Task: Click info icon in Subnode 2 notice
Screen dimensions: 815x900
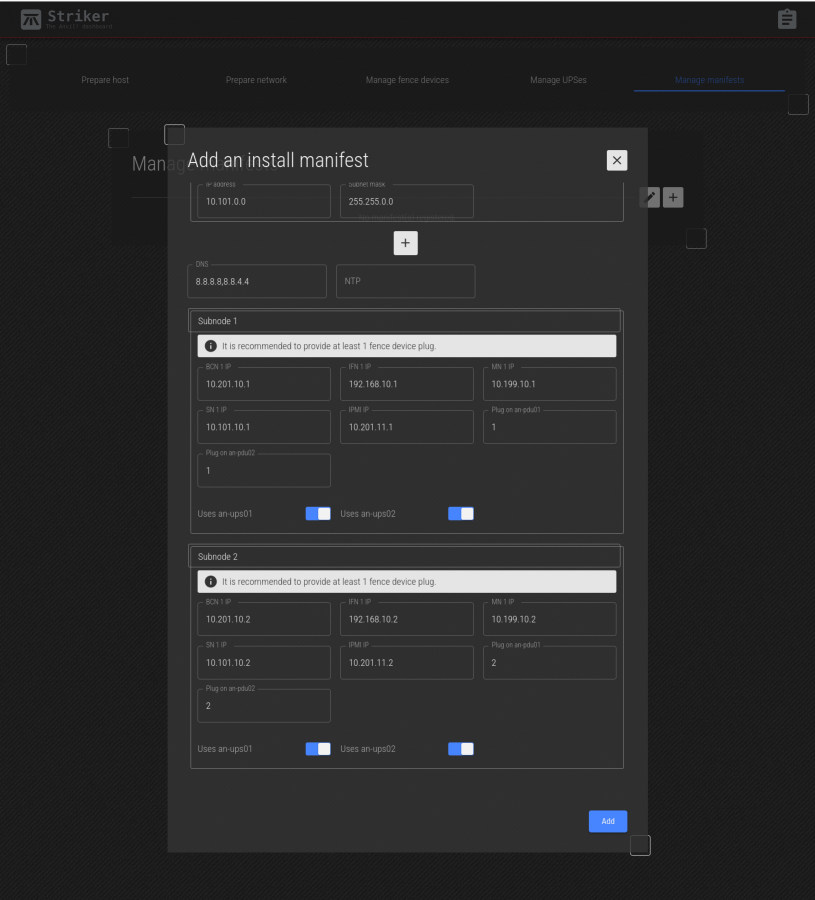Action: tap(211, 581)
